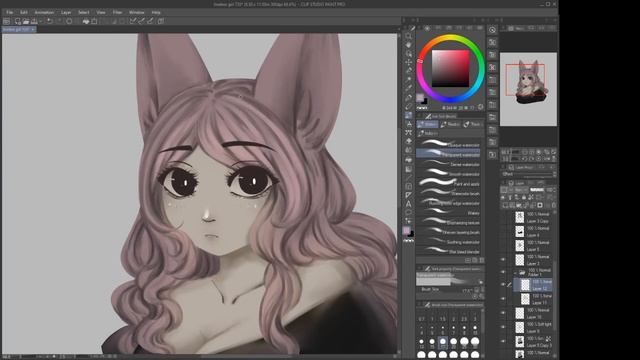Select the Gradient tool
Screen dimensions: 640x360
point(409,169)
